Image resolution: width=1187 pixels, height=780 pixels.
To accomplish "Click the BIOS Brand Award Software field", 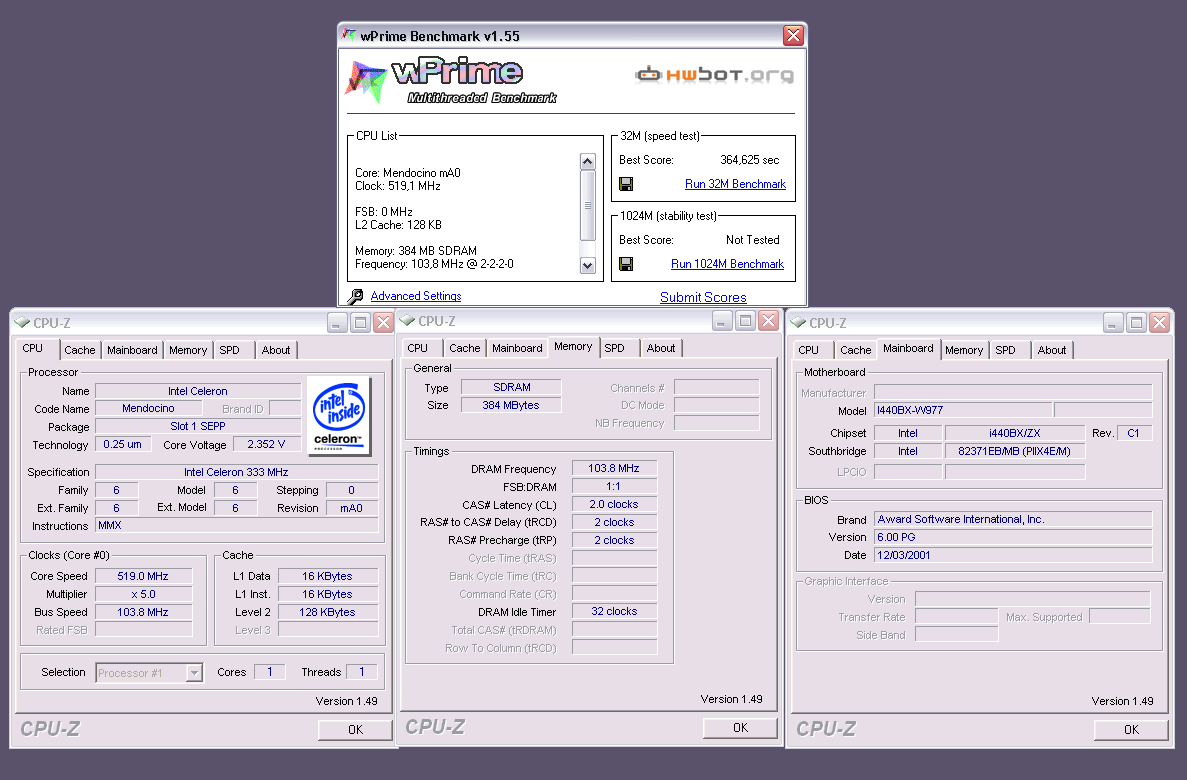I will click(1013, 519).
